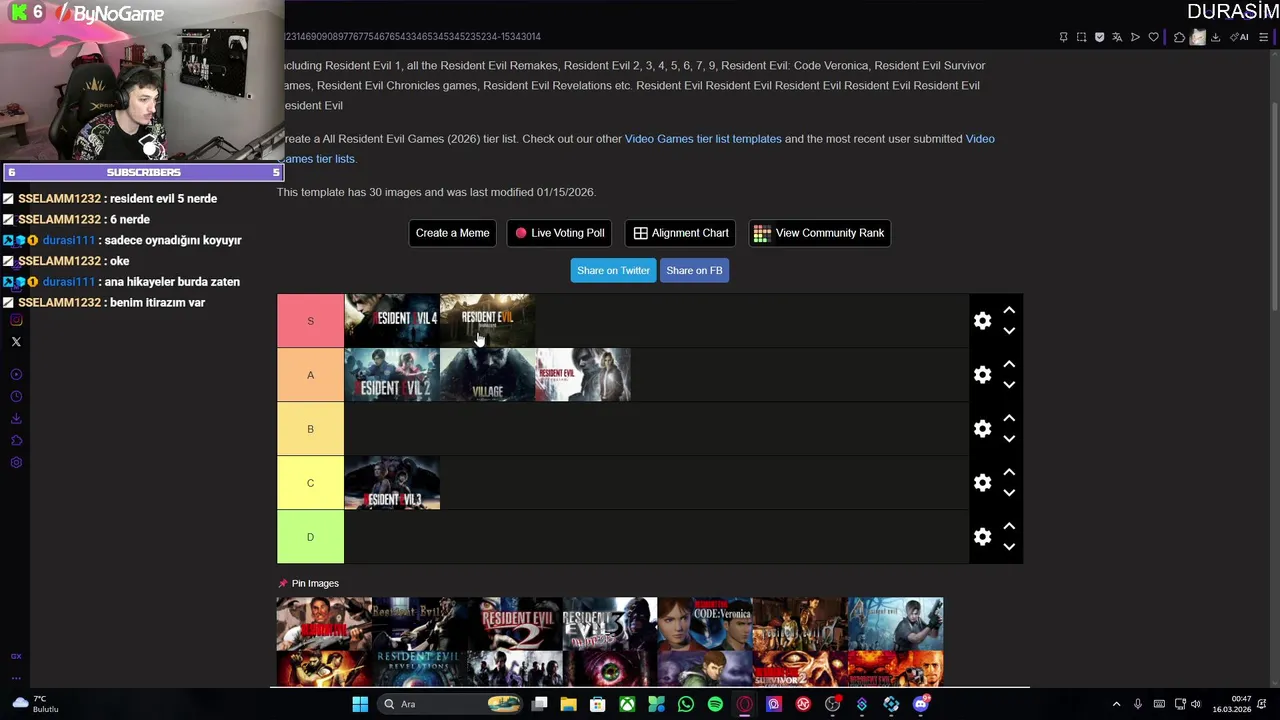Click the send/flow arrow icon
The image size is (1280, 720).
point(1135,37)
